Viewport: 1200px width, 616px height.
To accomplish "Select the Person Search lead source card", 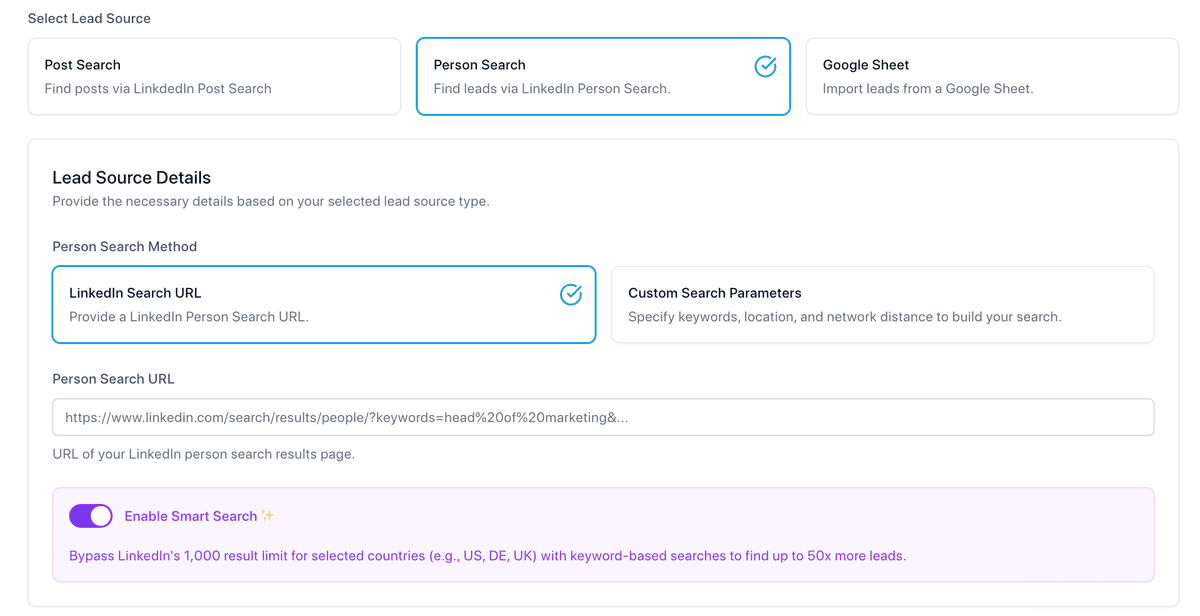I will coord(603,76).
